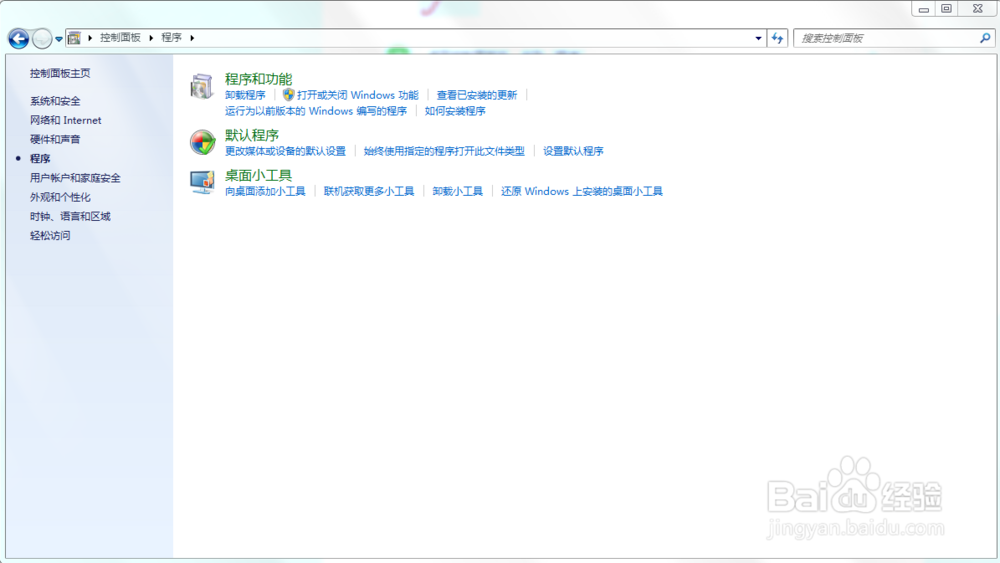Expand the arrow after 控制面板 breadcrumb

pos(151,38)
